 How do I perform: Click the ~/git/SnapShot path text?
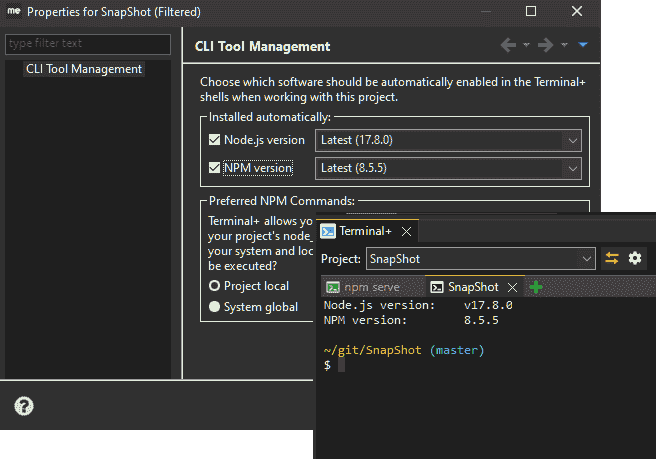372,350
